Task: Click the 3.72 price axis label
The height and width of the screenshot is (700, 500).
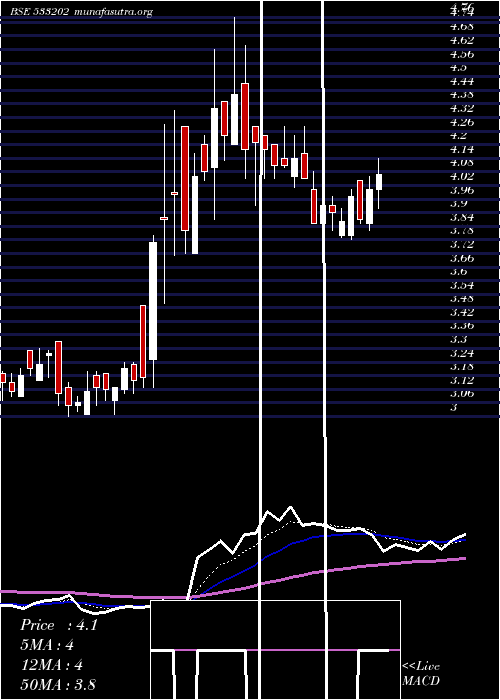Action: 462,244
